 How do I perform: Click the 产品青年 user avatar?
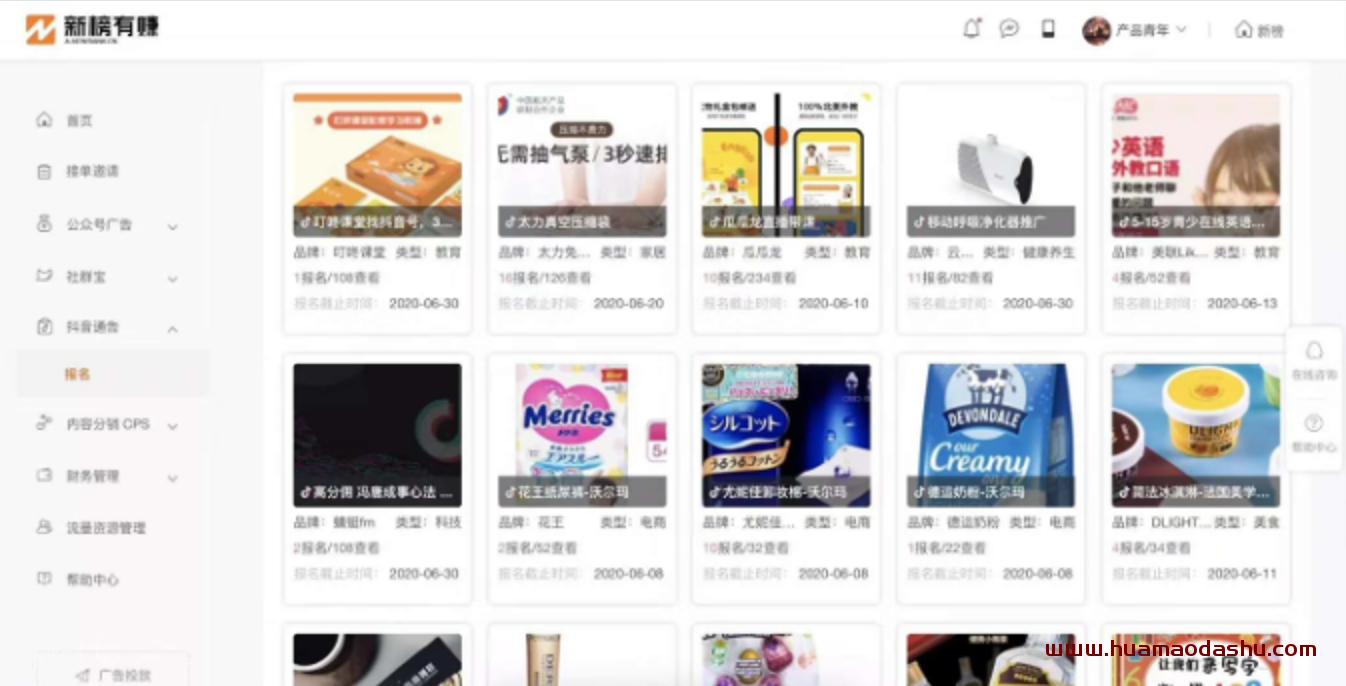1096,30
